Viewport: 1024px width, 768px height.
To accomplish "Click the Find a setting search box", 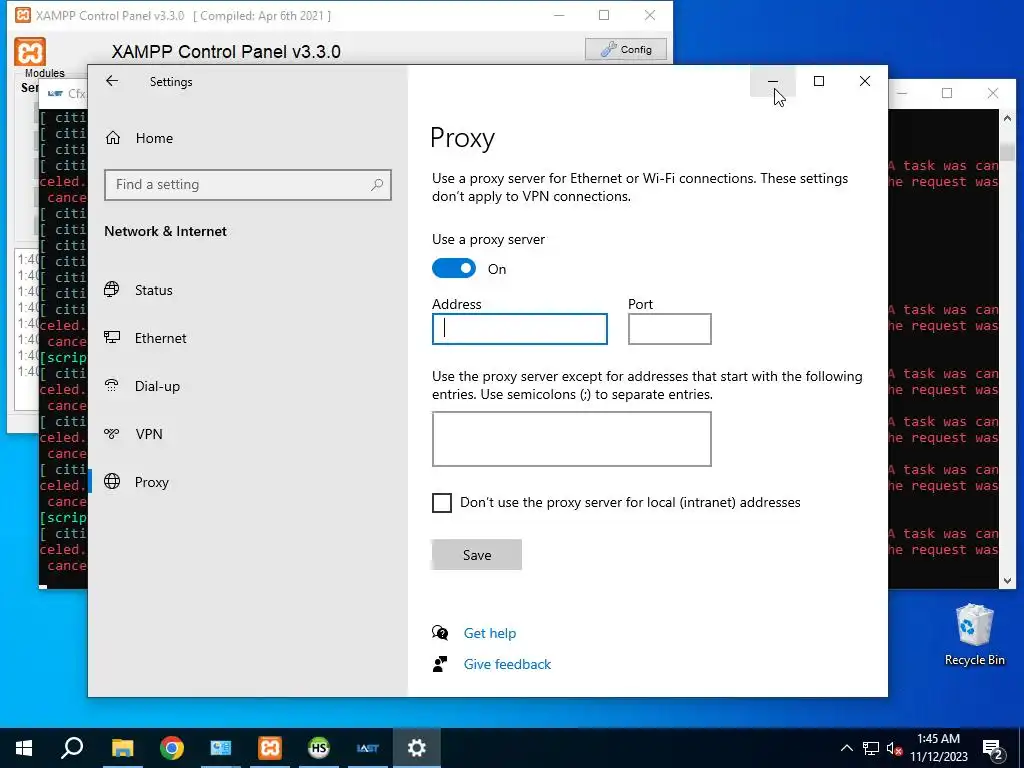I will 248,185.
